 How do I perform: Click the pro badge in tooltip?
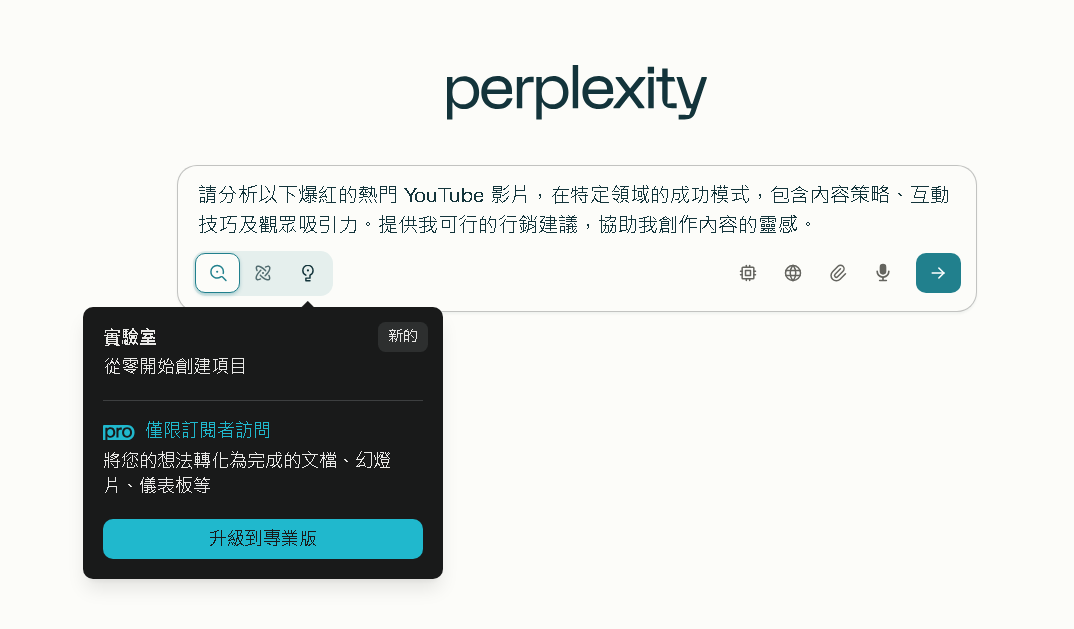118,432
